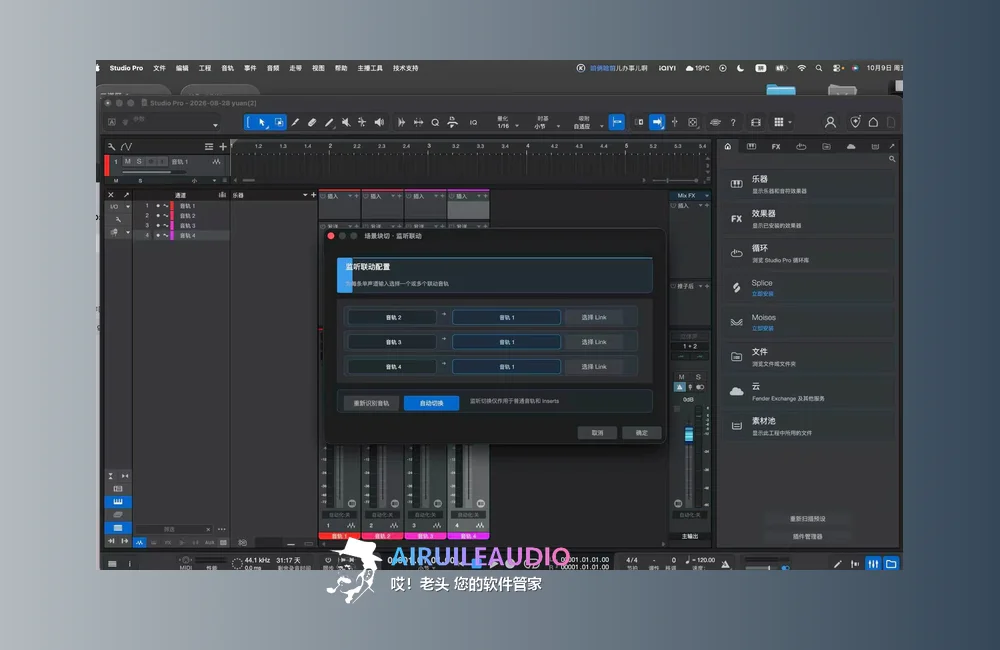The width and height of the screenshot is (1000, 650).
Task: Toggle autoscroll arrow button in toolbar
Action: (x=657, y=122)
